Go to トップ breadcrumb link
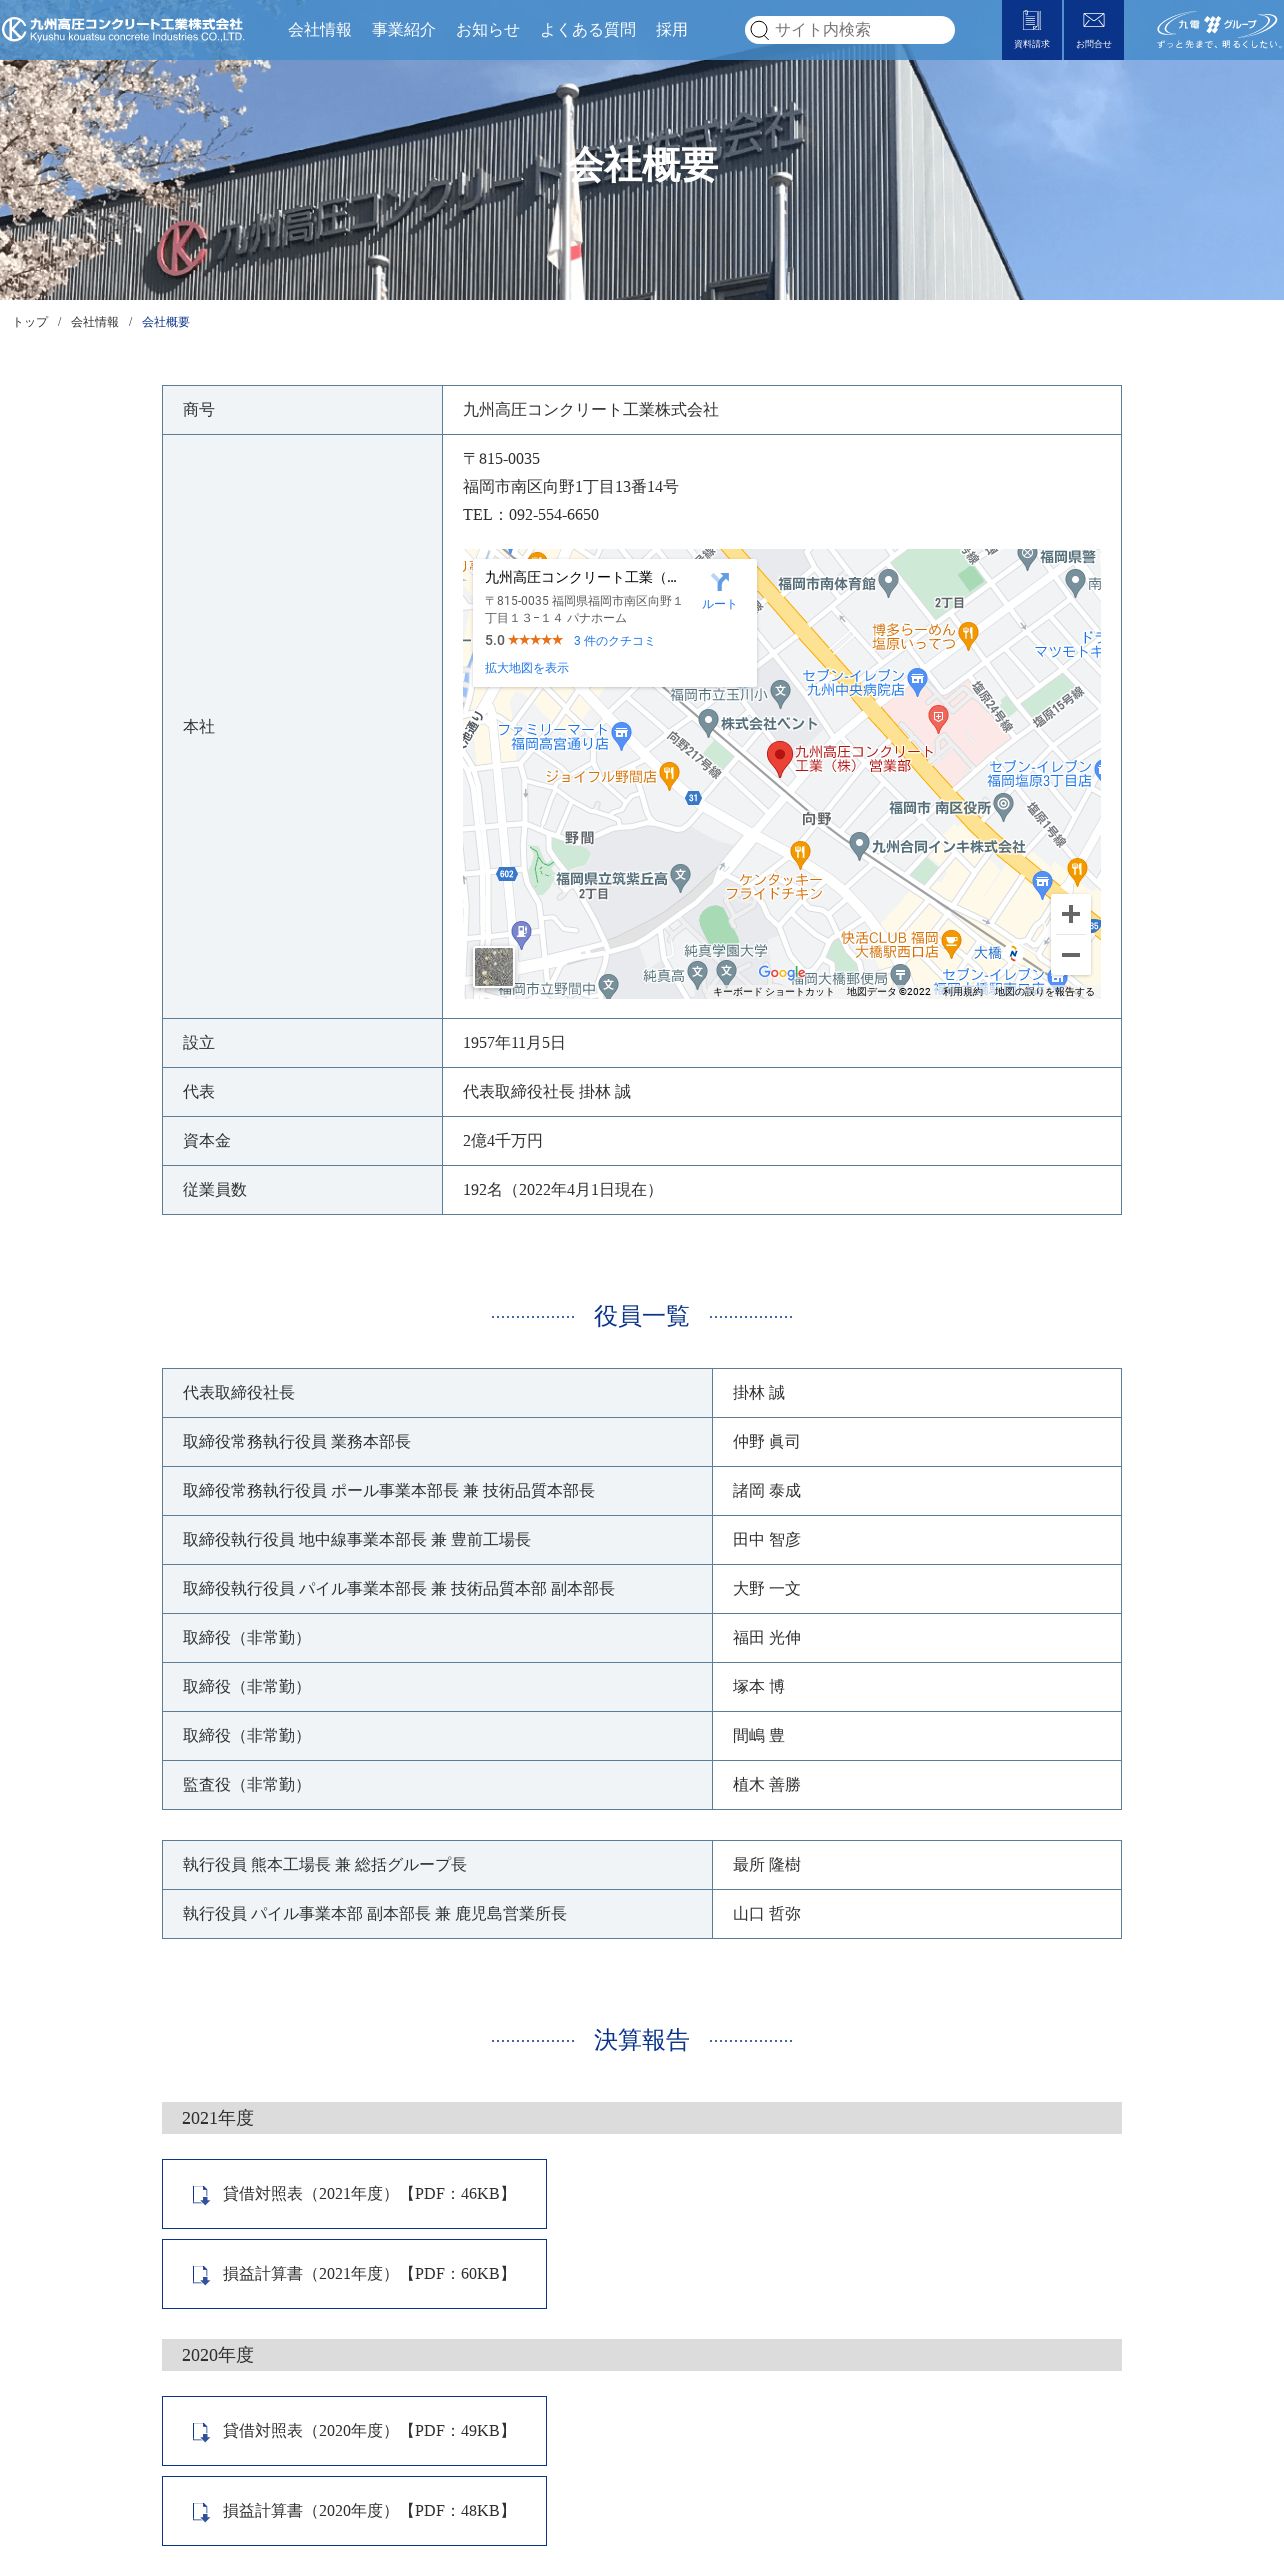Viewport: 1284px width, 2568px height. click(30, 322)
